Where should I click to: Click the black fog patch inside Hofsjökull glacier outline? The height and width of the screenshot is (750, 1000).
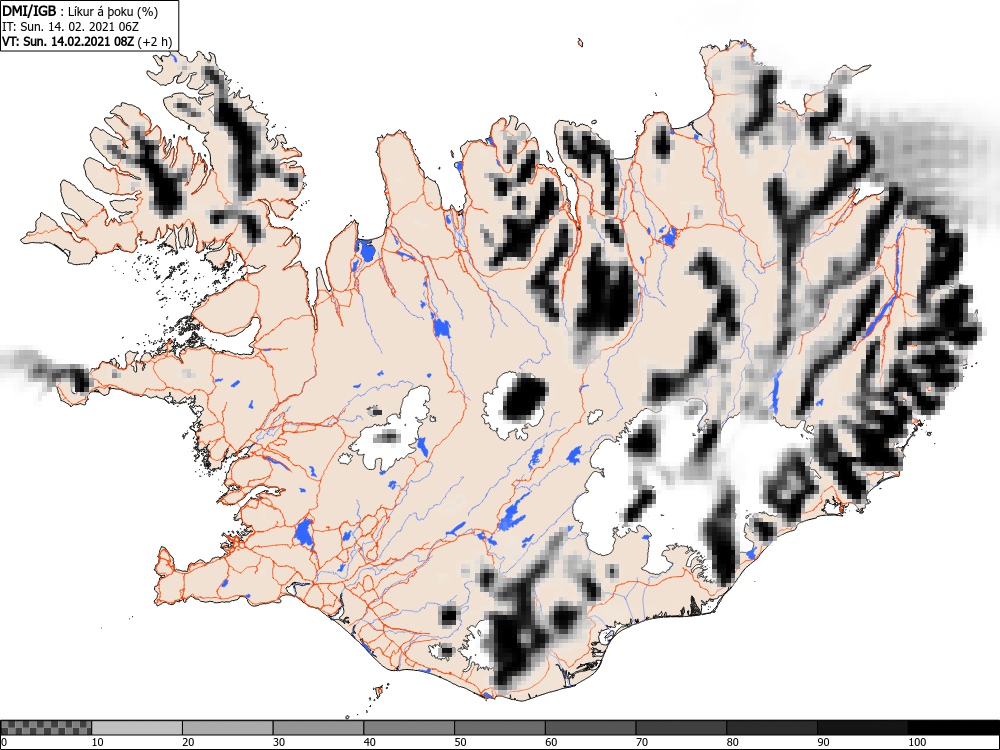525,399
